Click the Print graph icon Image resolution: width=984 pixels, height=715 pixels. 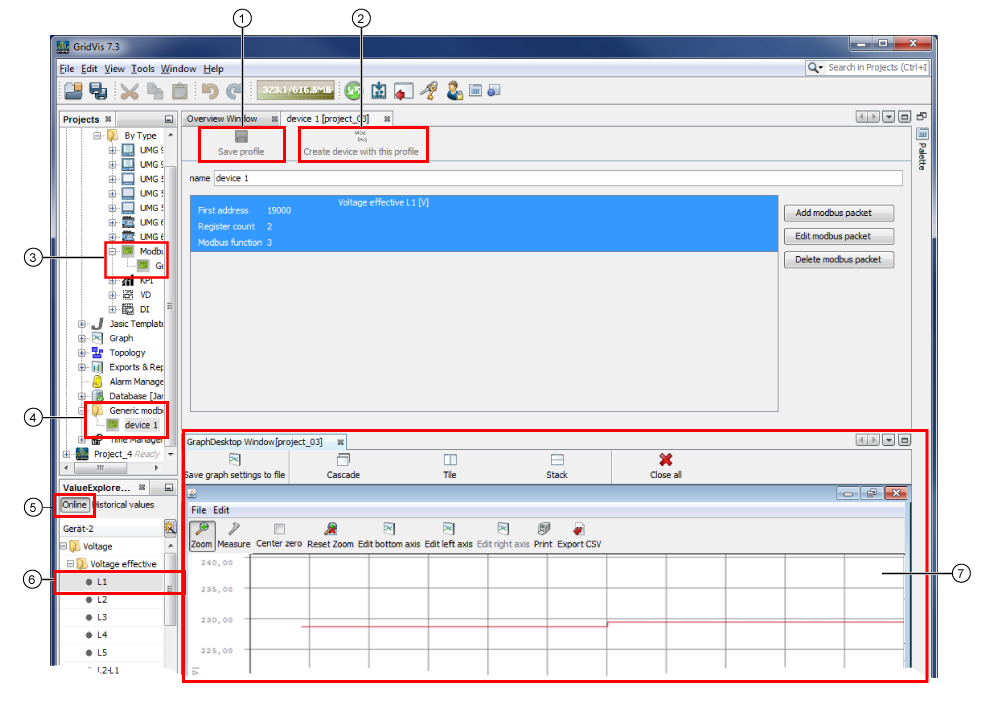(x=543, y=530)
